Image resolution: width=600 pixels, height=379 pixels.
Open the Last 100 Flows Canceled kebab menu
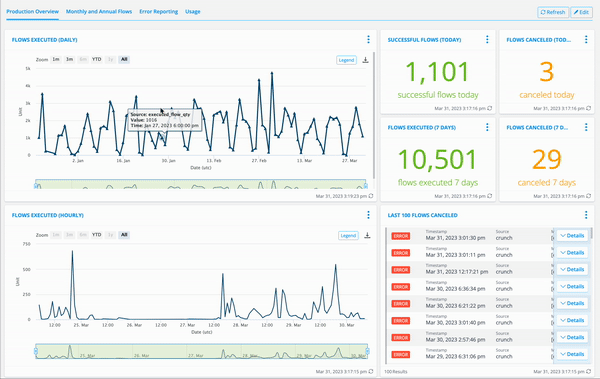click(x=586, y=215)
